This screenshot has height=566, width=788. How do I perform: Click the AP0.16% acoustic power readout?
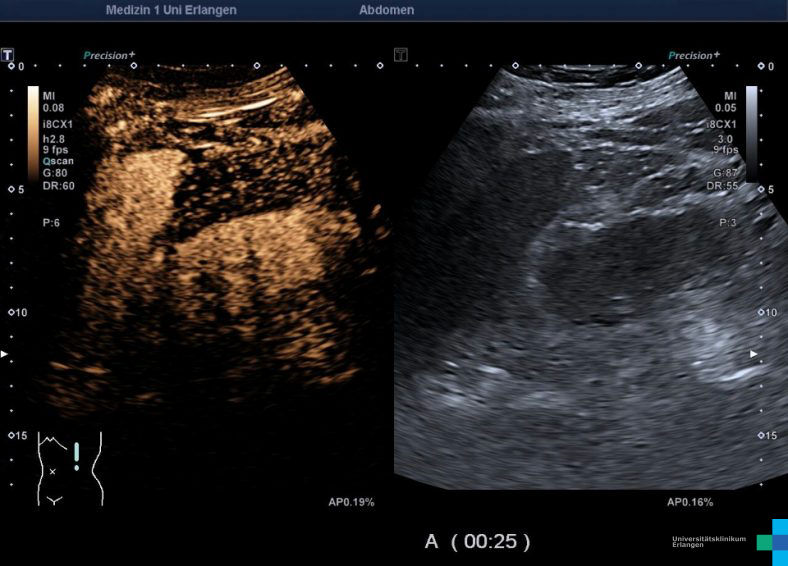pyautogui.click(x=690, y=502)
